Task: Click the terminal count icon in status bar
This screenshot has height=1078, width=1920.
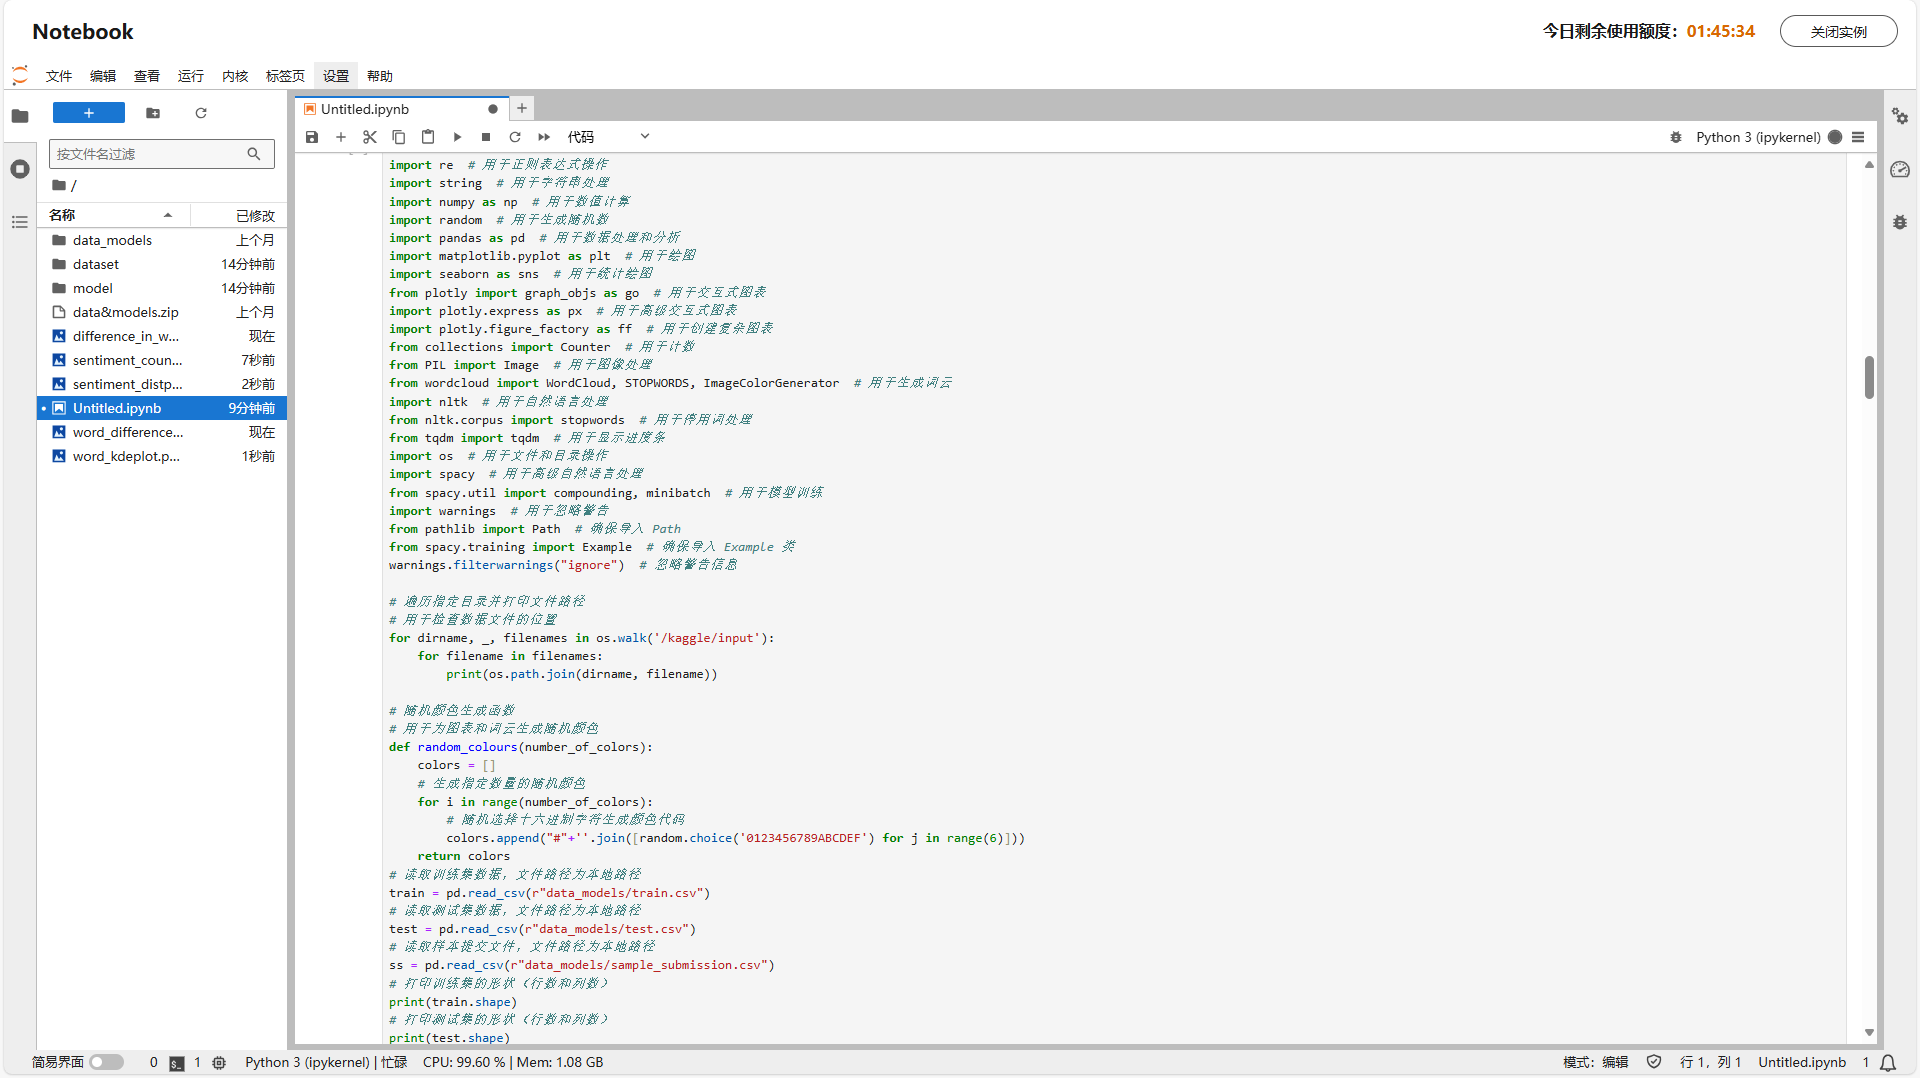Action: [x=177, y=1062]
